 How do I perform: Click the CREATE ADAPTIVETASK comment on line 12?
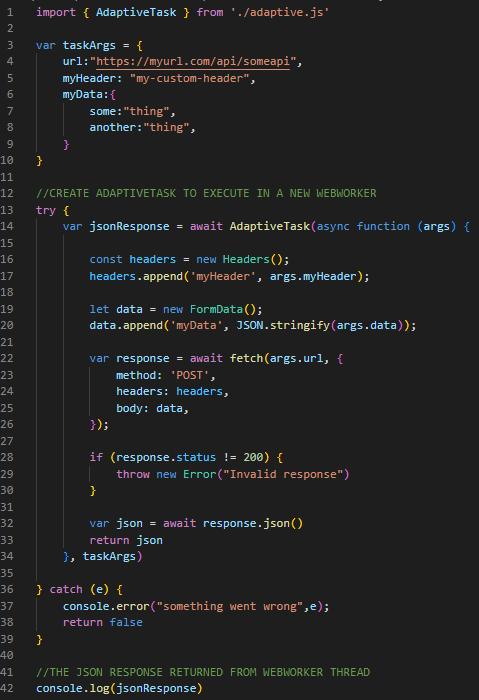pyautogui.click(x=206, y=193)
